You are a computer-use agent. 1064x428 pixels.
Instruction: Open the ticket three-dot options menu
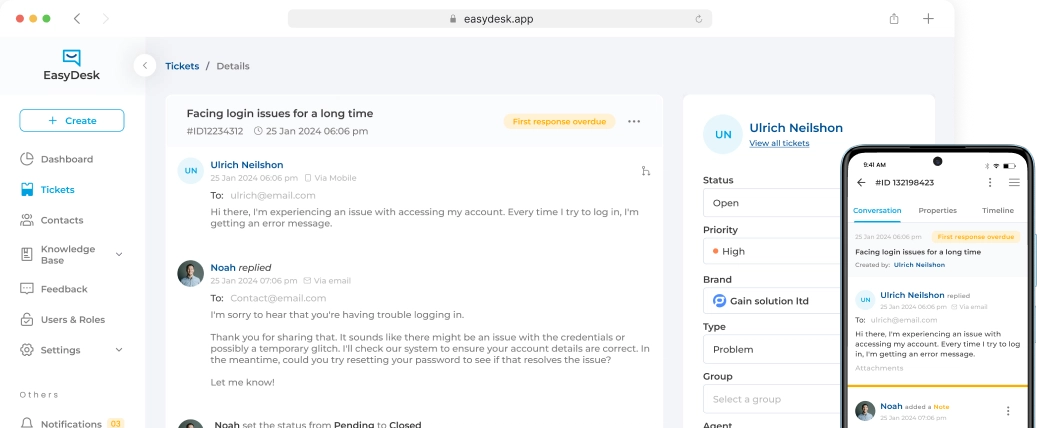pos(634,121)
